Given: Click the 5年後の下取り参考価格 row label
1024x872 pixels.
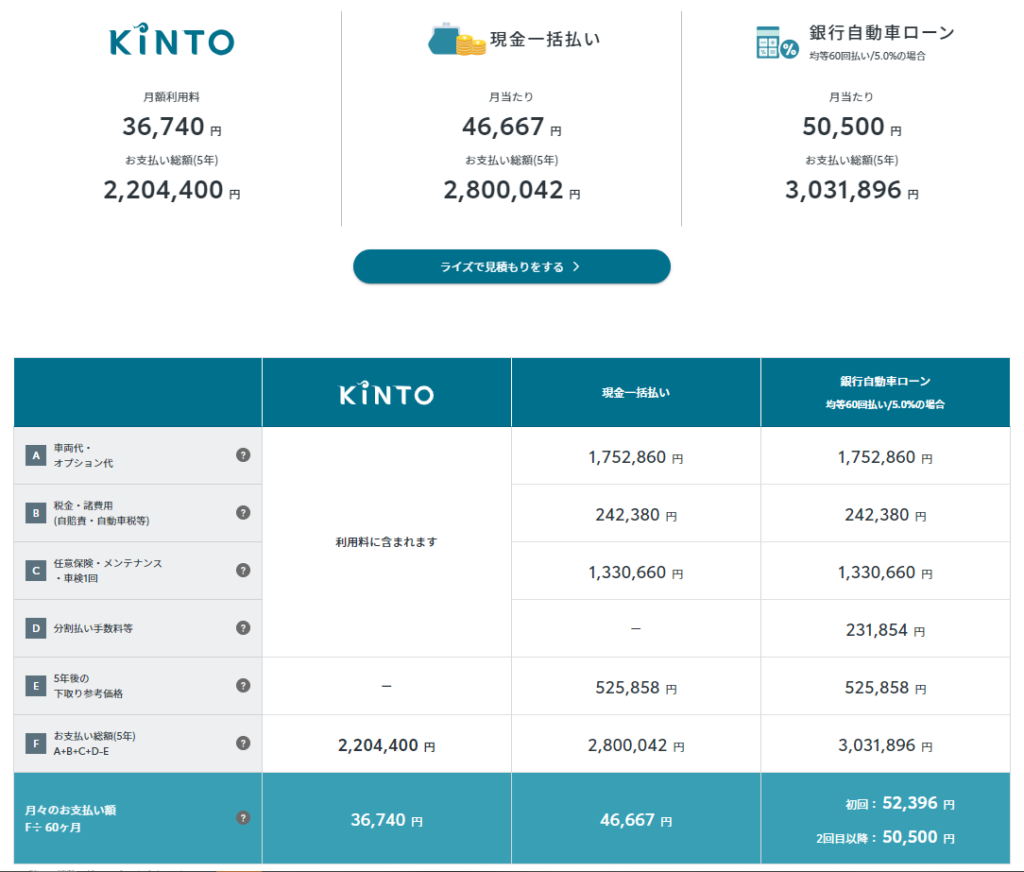Looking at the screenshot, I should [88, 686].
